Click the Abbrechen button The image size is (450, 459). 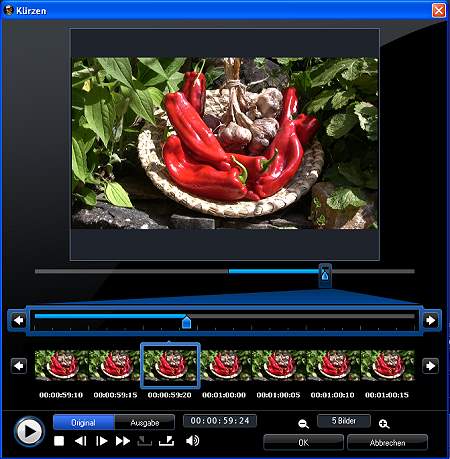[x=387, y=442]
